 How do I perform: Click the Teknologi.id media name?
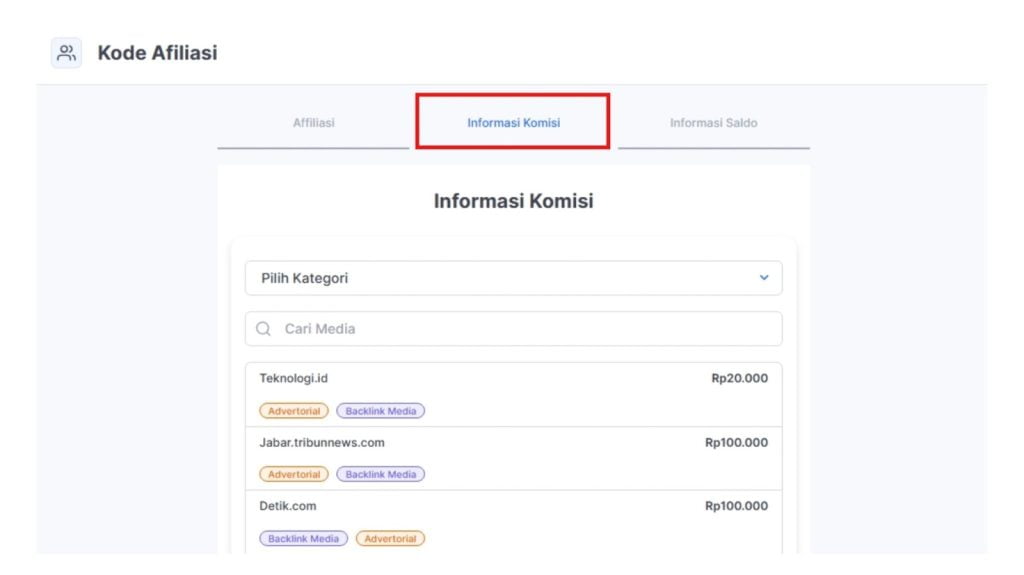[293, 378]
